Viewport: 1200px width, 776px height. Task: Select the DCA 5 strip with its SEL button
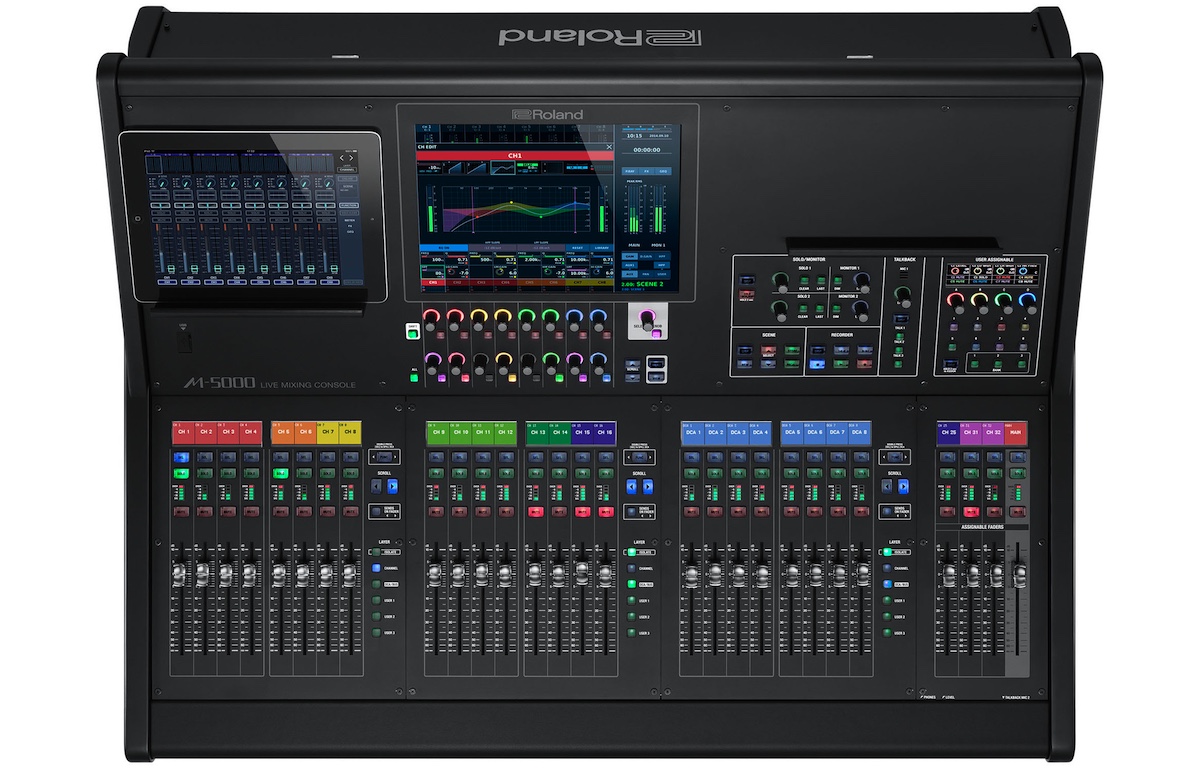pos(792,458)
